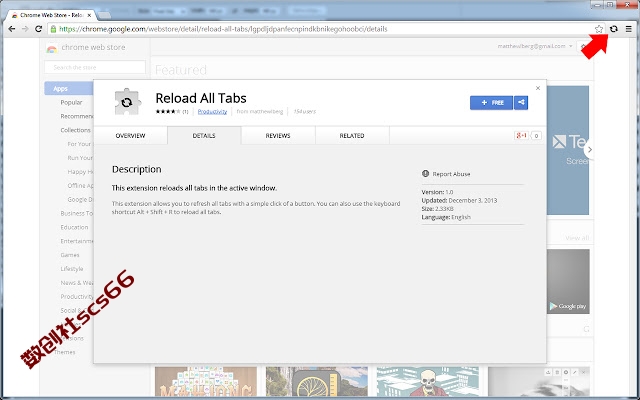Open the Chrome hamburger menu

pyautogui.click(x=629, y=29)
